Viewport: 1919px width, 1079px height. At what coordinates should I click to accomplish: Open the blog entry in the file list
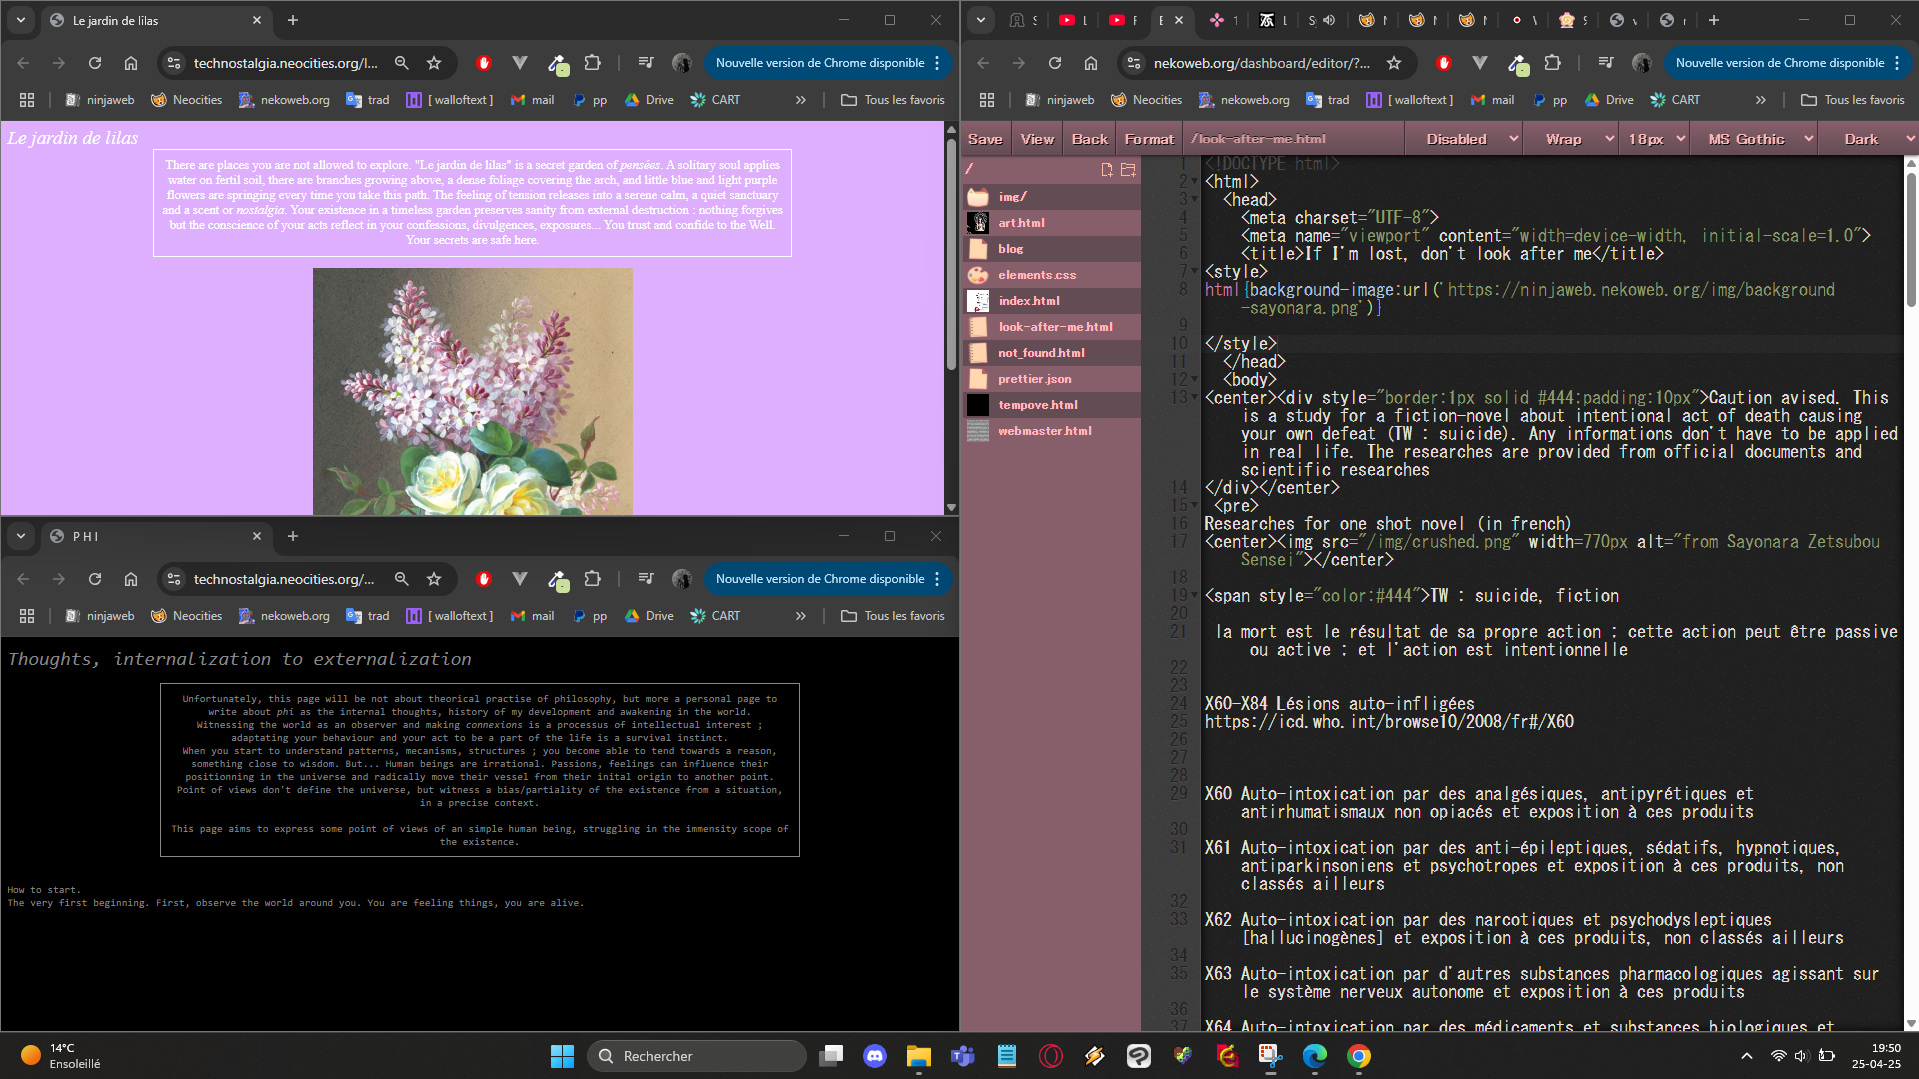(x=1052, y=249)
